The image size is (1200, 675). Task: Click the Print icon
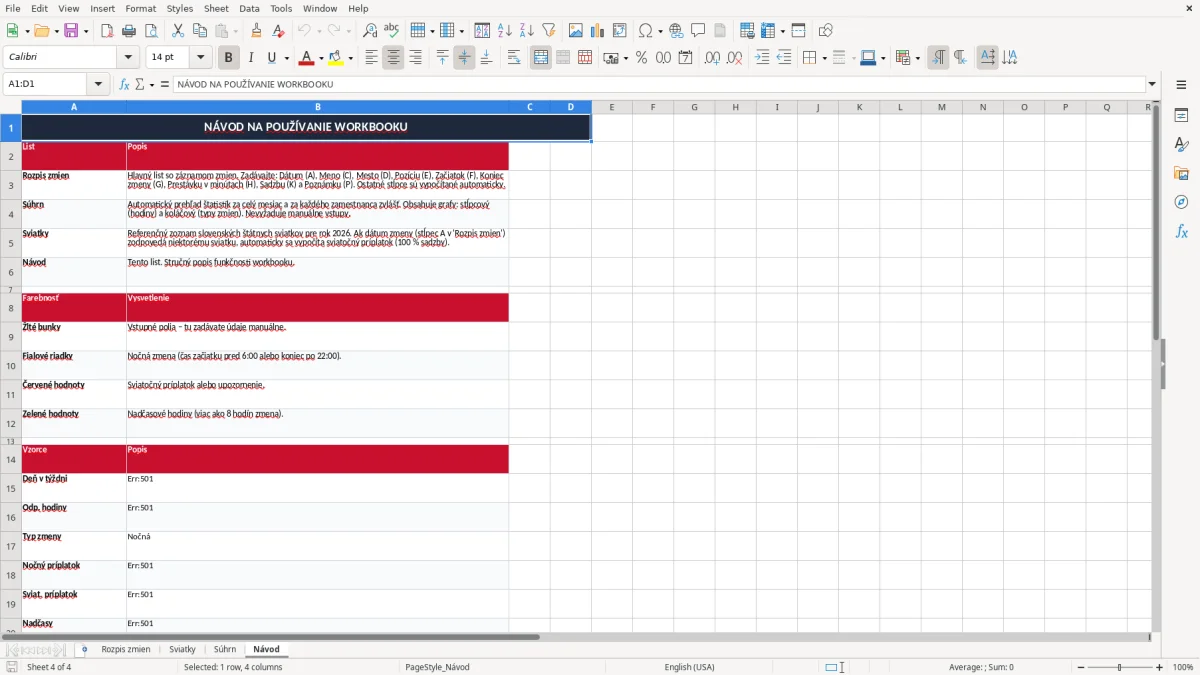click(128, 31)
